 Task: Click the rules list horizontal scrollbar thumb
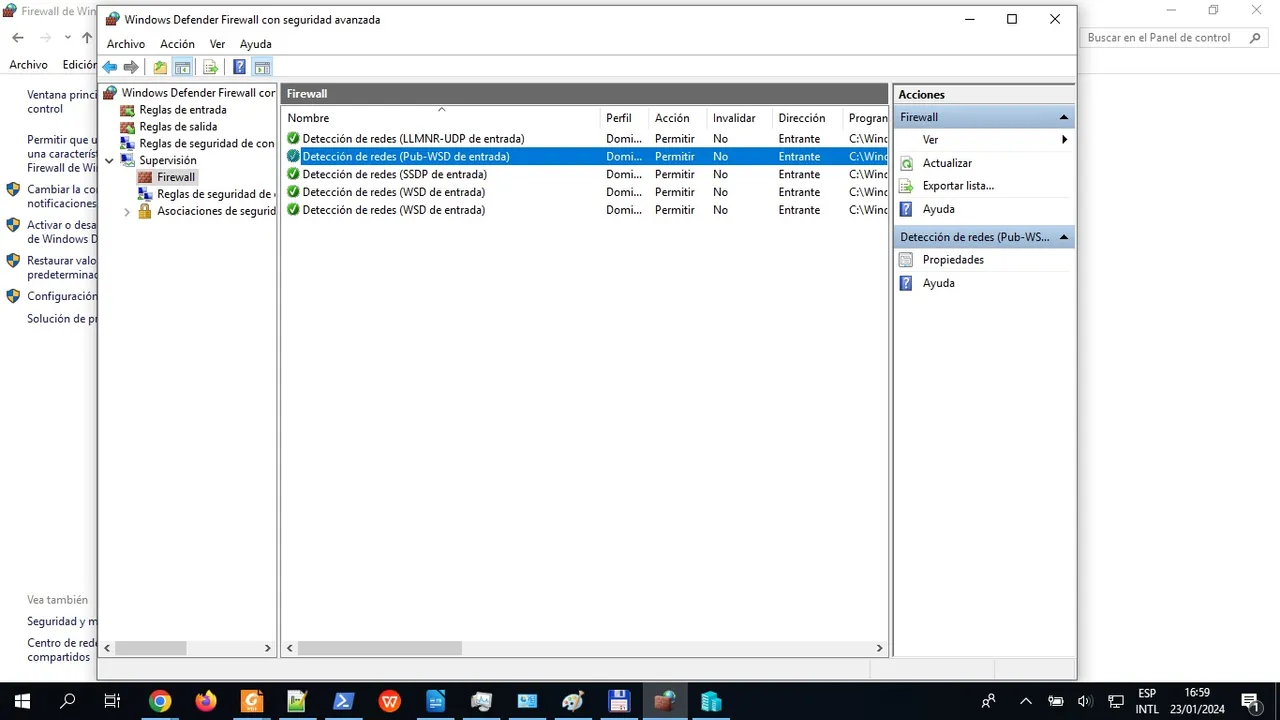pos(380,648)
